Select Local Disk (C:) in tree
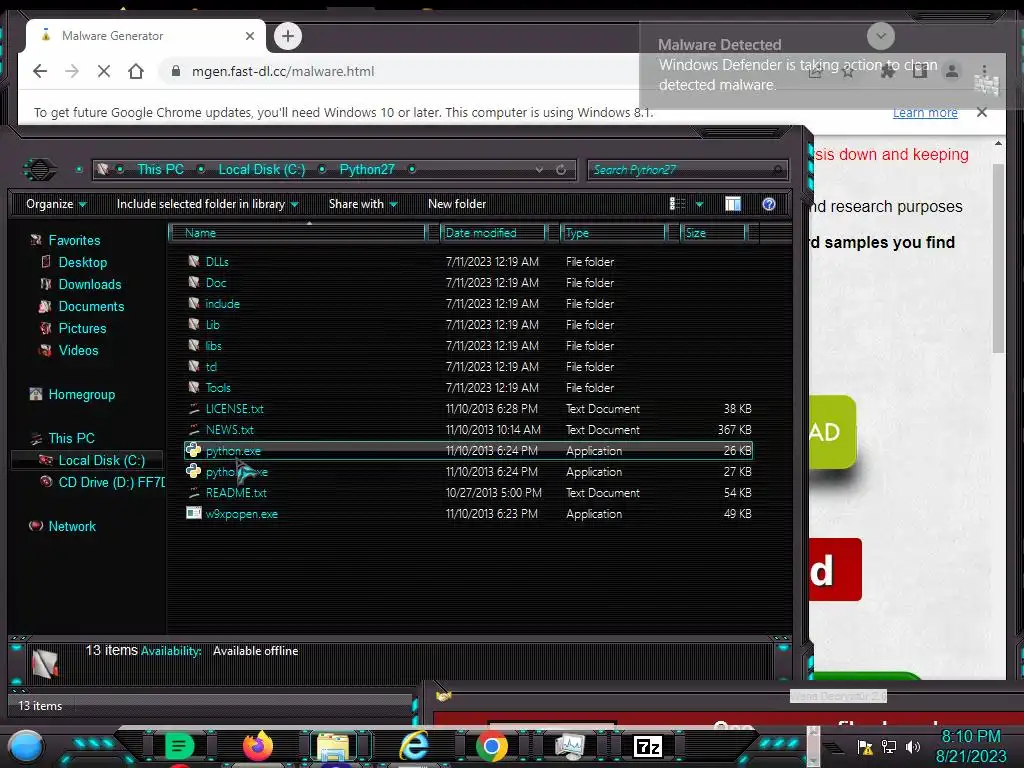The width and height of the screenshot is (1024, 768). [101, 460]
